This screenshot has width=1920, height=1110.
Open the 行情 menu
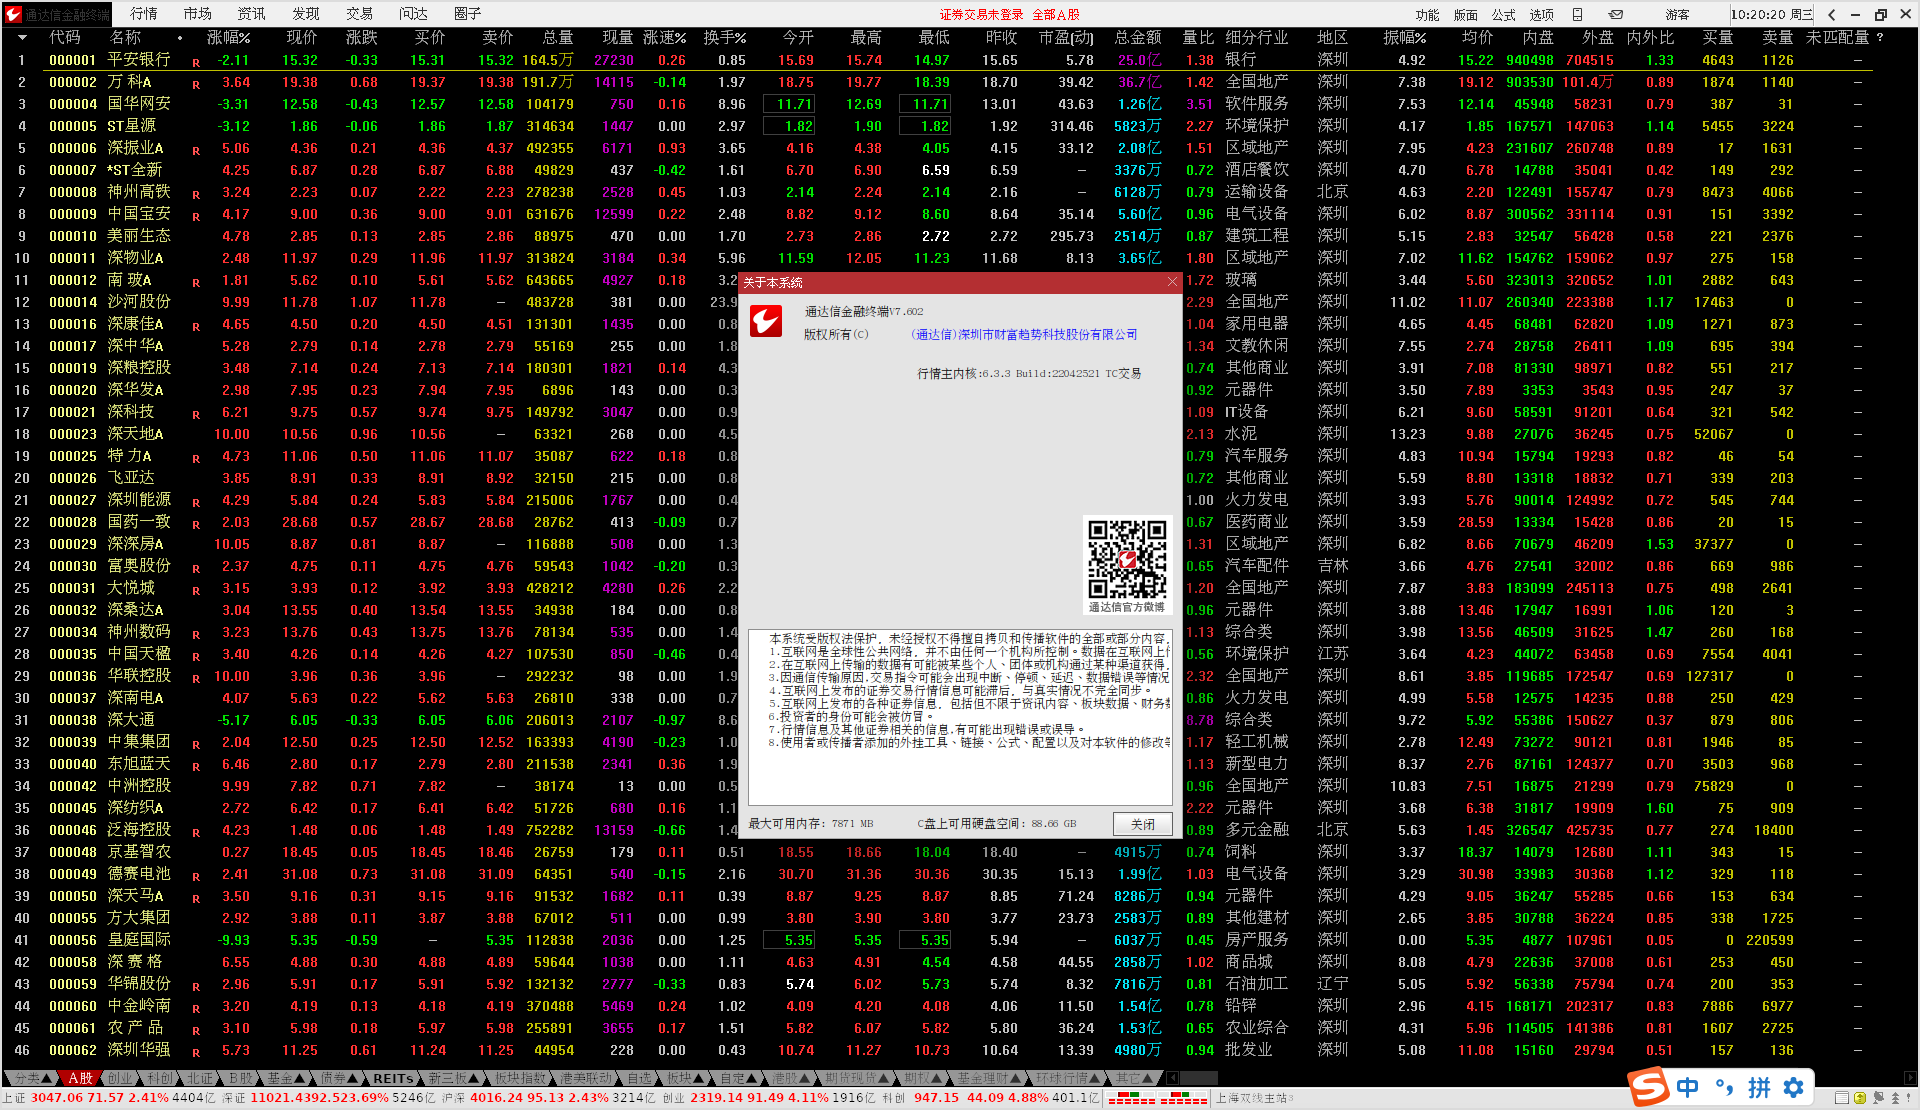pyautogui.click(x=144, y=14)
